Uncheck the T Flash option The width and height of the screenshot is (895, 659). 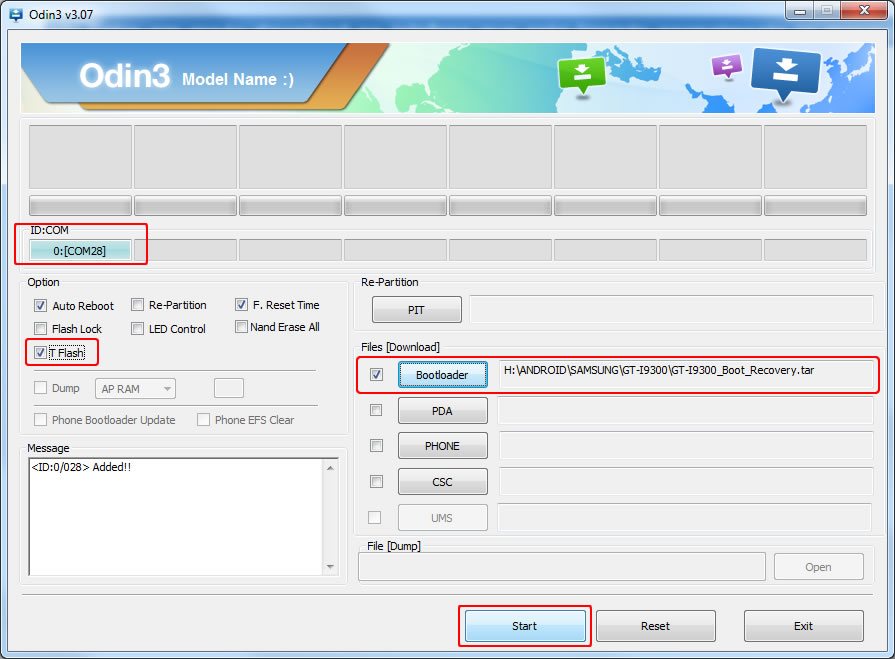click(40, 353)
